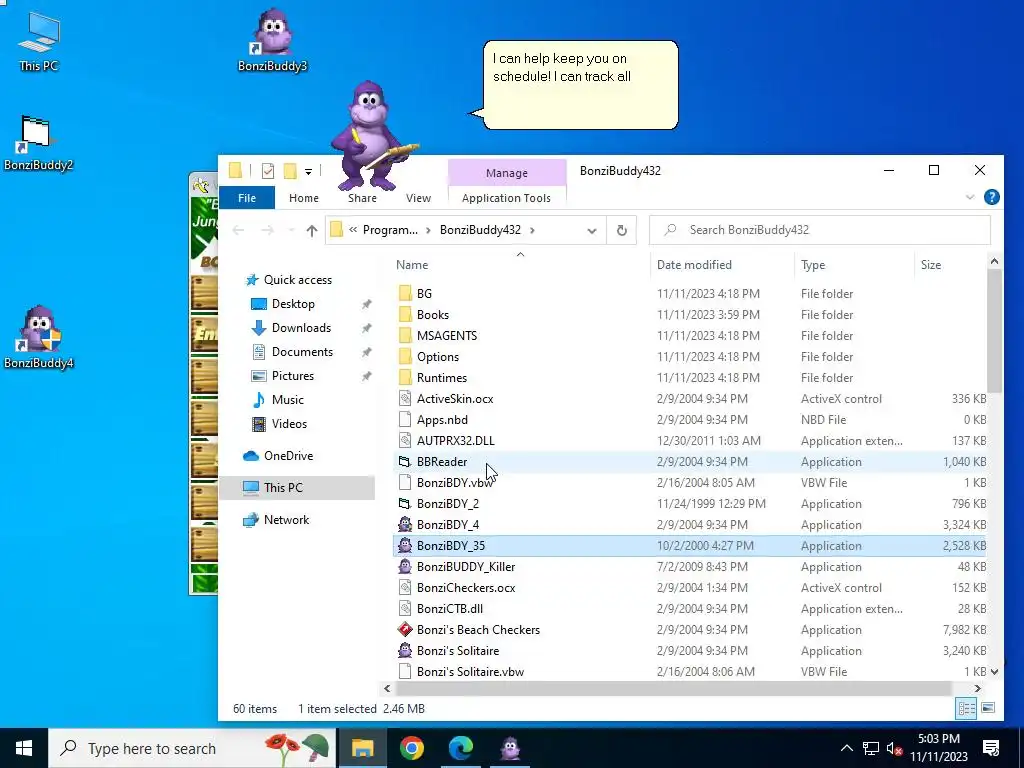Select the Books folder

pyautogui.click(x=432, y=315)
